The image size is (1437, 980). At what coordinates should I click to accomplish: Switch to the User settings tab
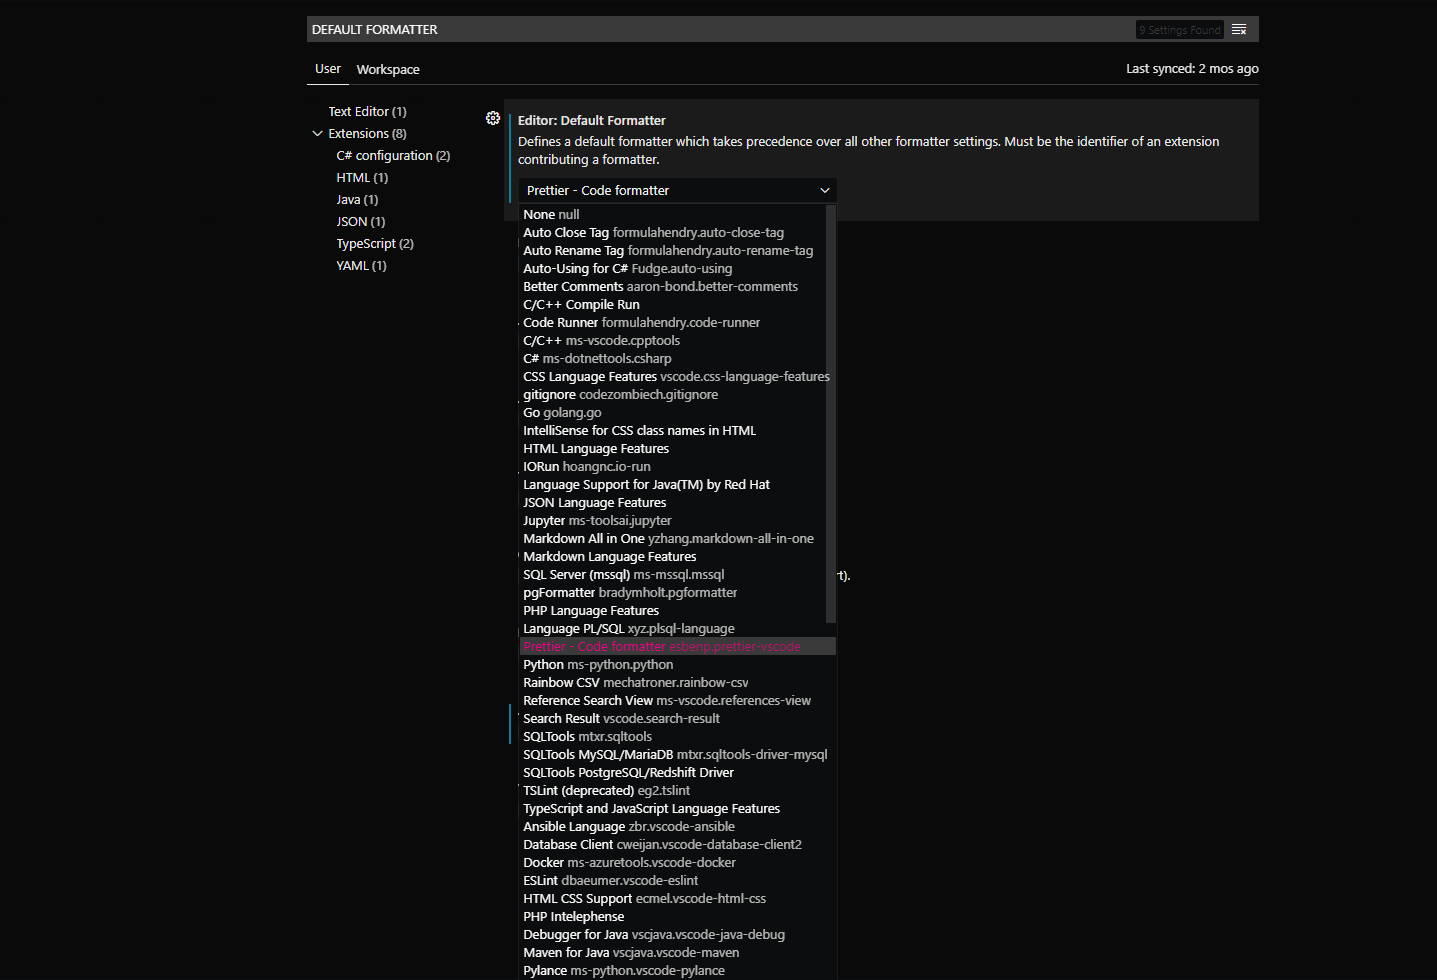[327, 69]
